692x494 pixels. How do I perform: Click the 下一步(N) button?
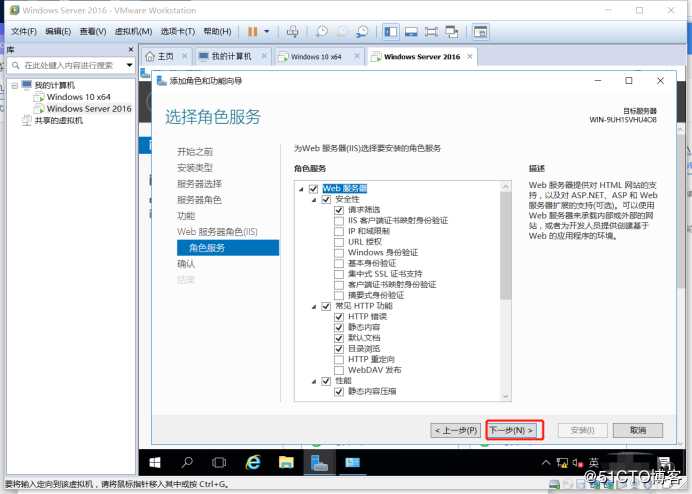click(x=512, y=430)
